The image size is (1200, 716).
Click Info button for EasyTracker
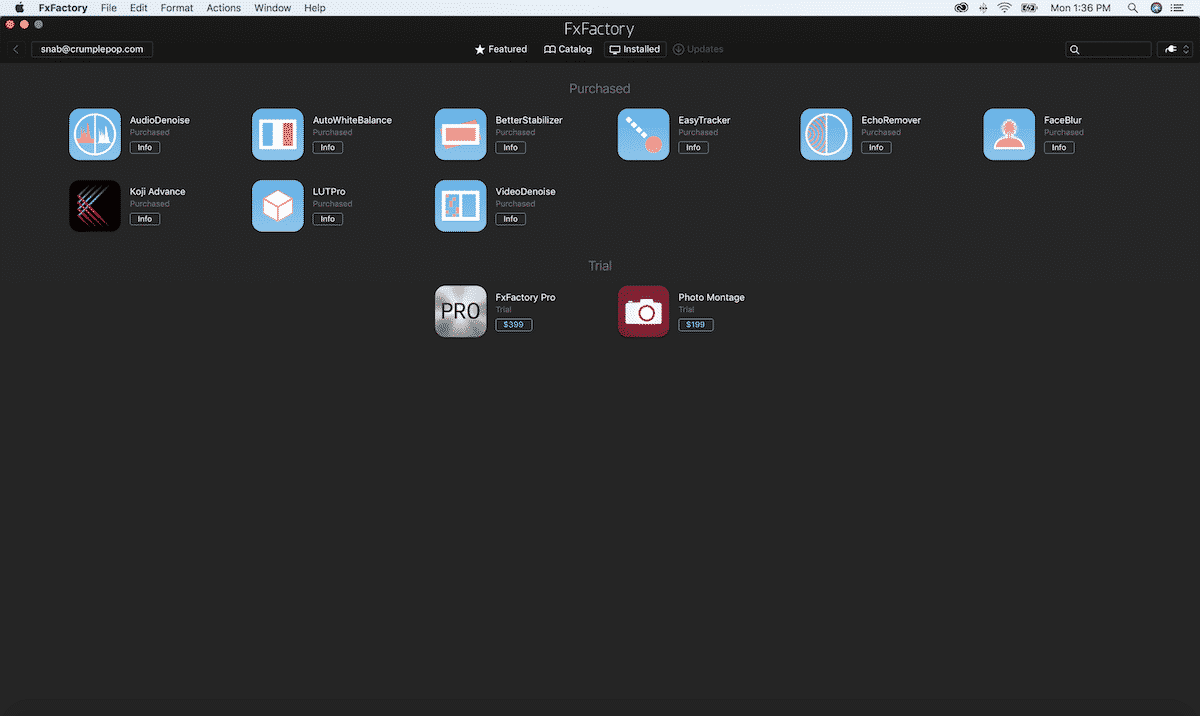(x=694, y=147)
